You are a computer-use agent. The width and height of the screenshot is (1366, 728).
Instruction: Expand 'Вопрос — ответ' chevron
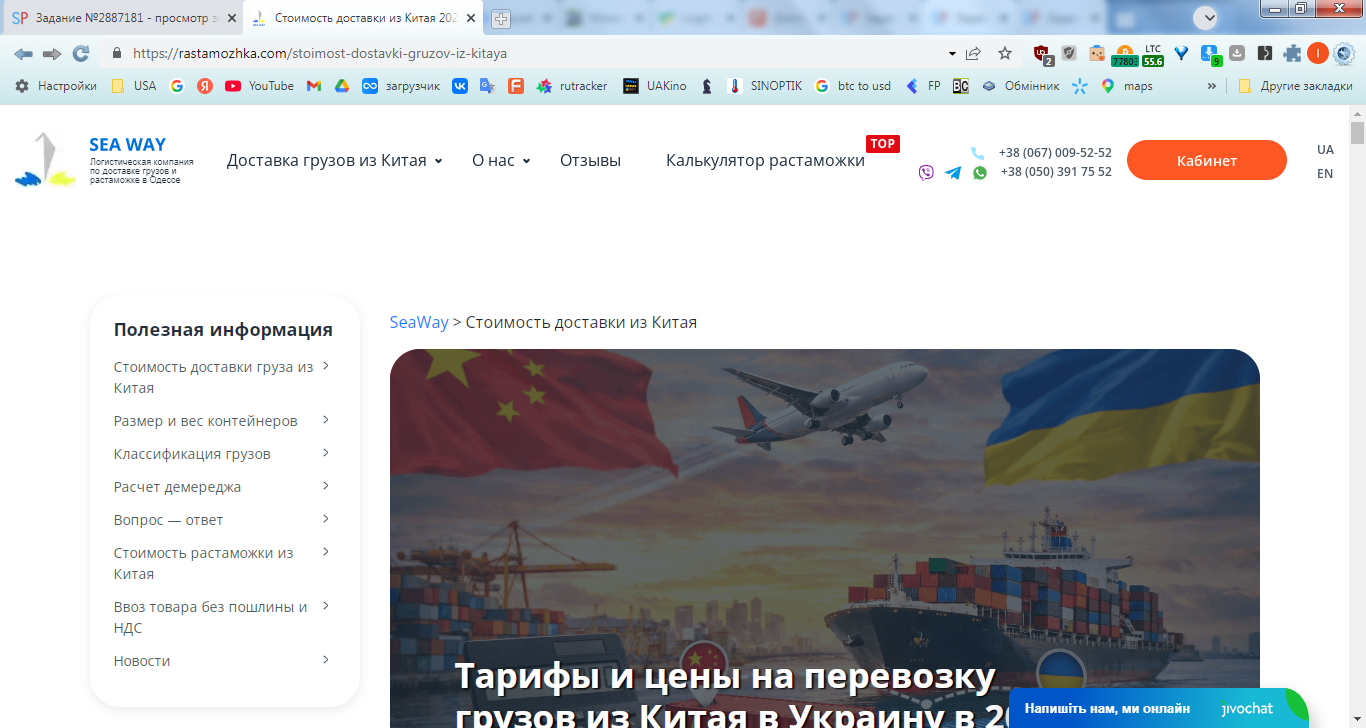326,519
